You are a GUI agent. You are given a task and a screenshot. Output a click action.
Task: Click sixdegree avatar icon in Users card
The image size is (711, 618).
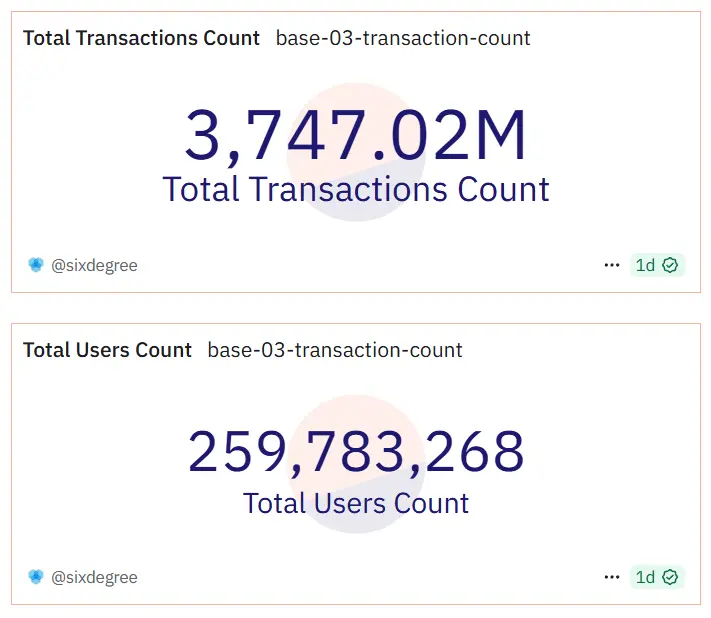36,577
